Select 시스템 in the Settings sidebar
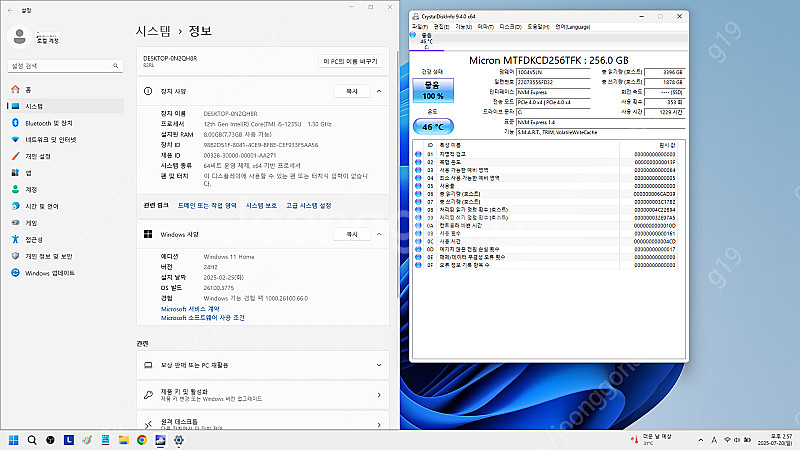800x450 pixels. point(65,106)
